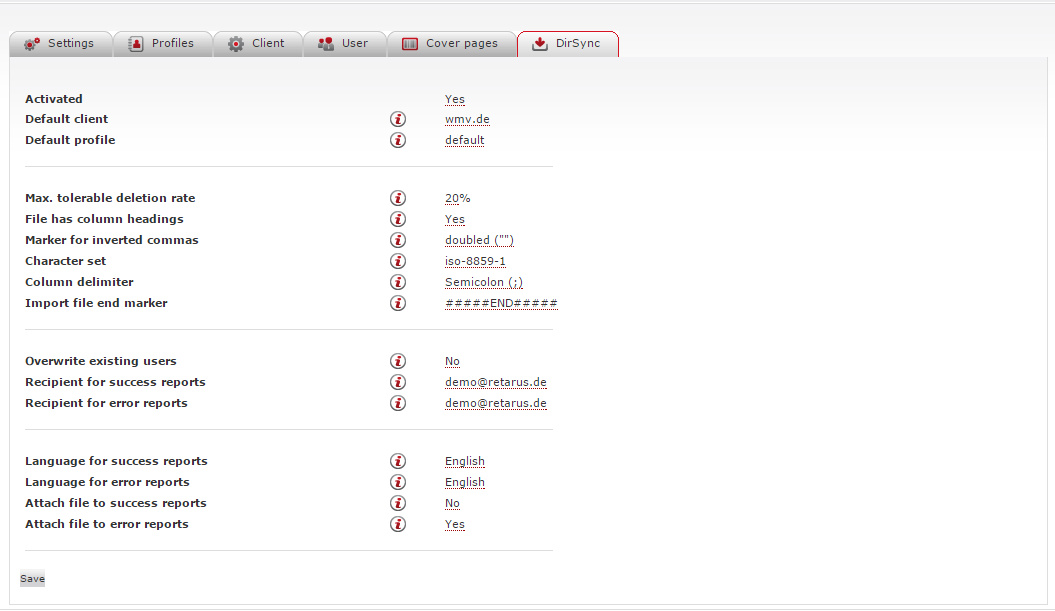
Task: Click info icon for Language for success reports
Action: click(398, 461)
